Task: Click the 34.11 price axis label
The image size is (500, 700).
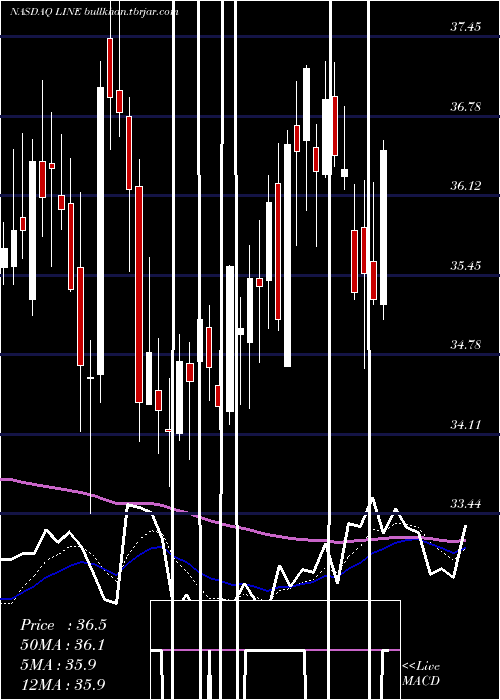Action: pyautogui.click(x=466, y=425)
